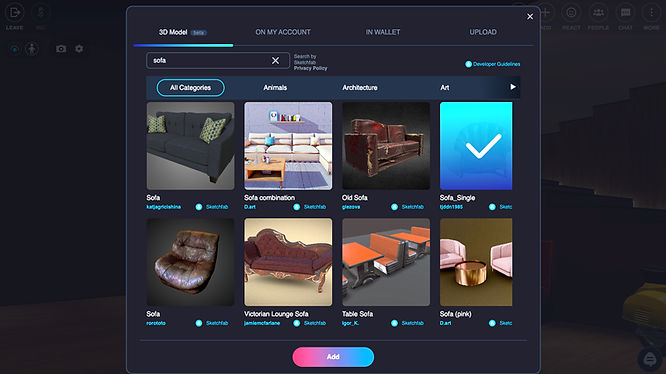Click the circular view icon beside avatar
The width and height of the screenshot is (666, 374).
15,49
